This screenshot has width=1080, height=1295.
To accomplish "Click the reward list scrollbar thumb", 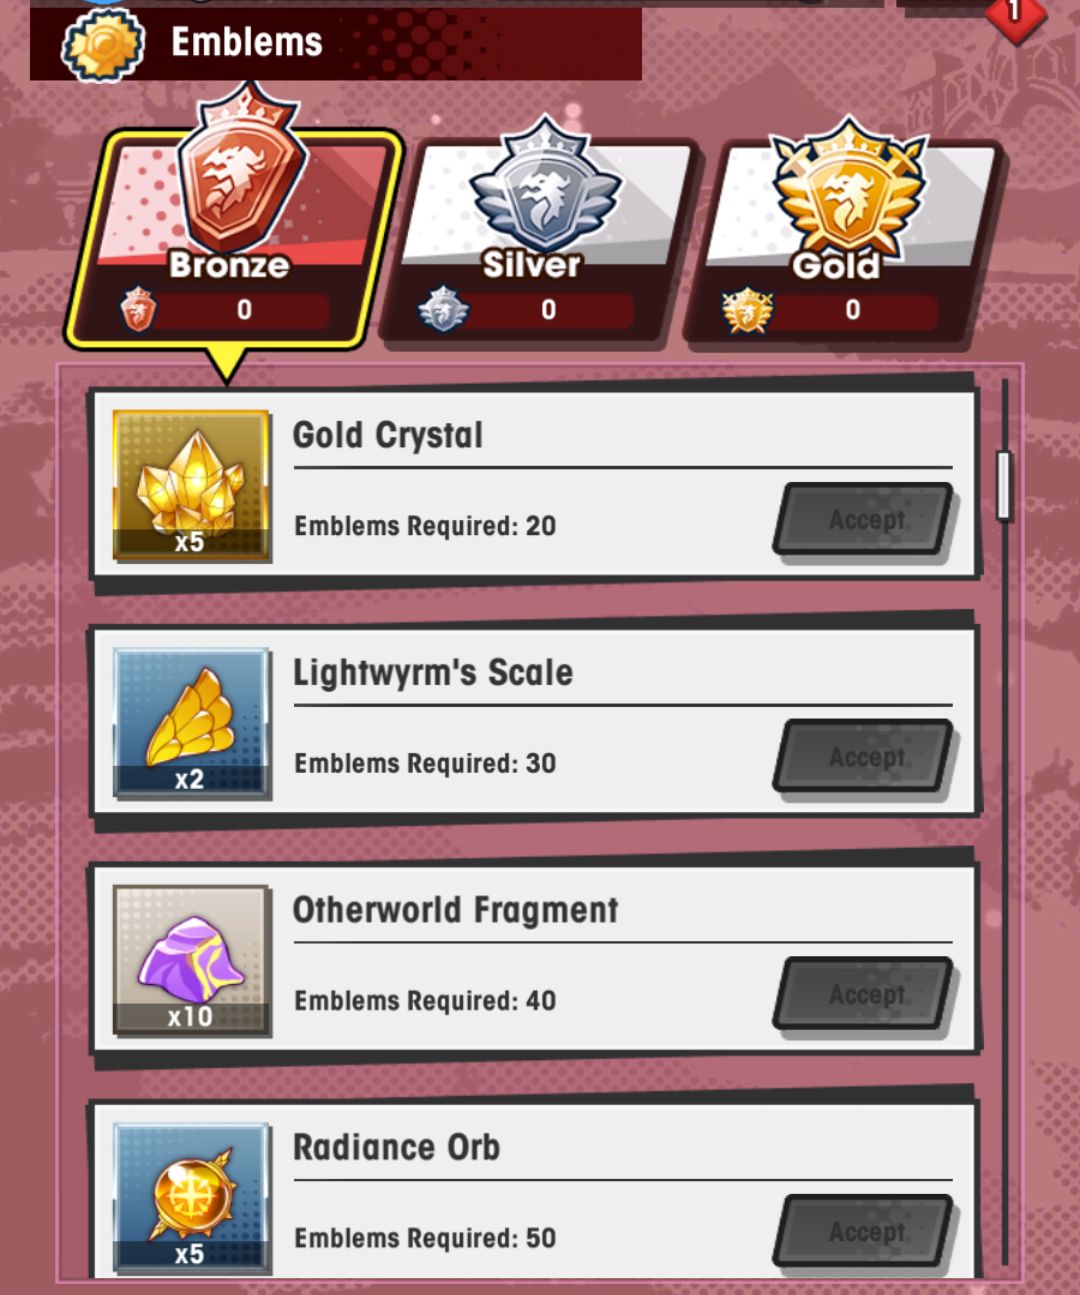I will tap(1004, 485).
